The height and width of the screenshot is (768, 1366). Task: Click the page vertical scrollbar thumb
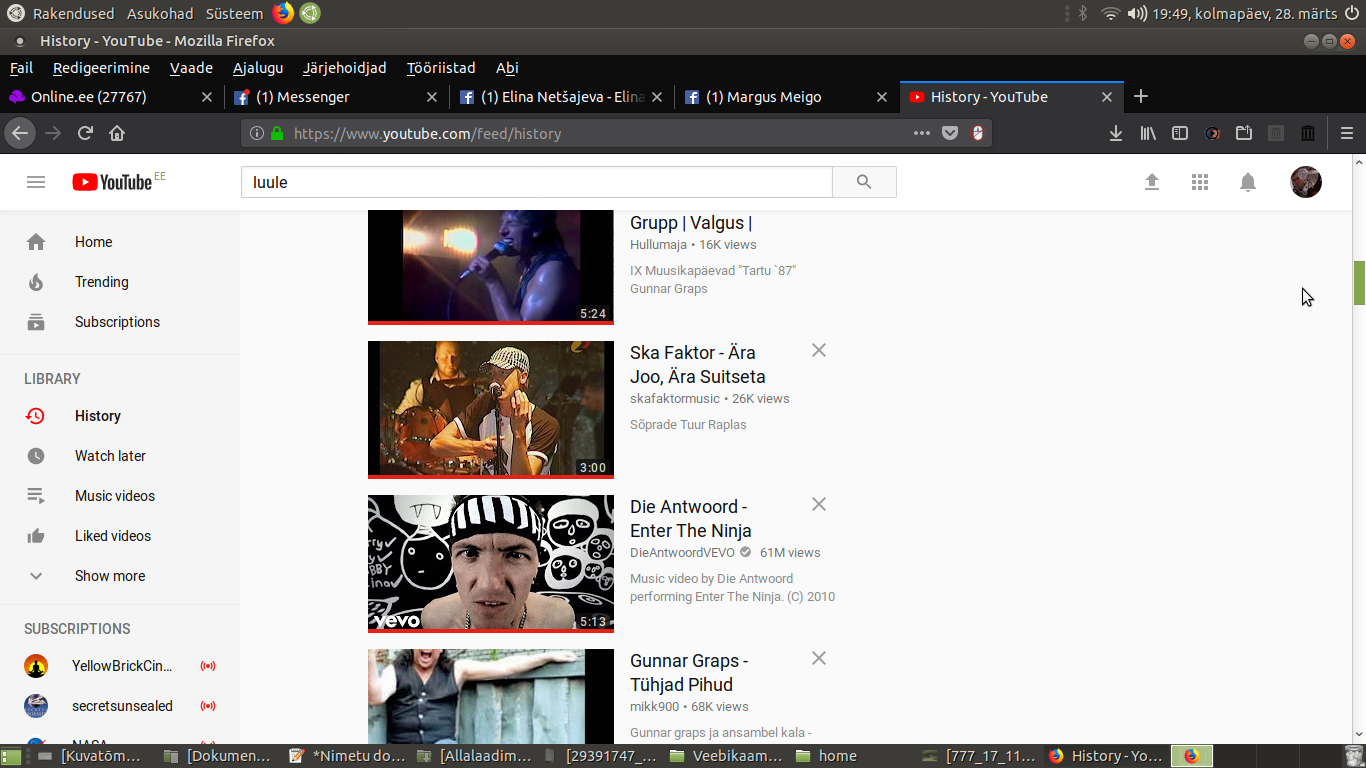coord(1359,282)
